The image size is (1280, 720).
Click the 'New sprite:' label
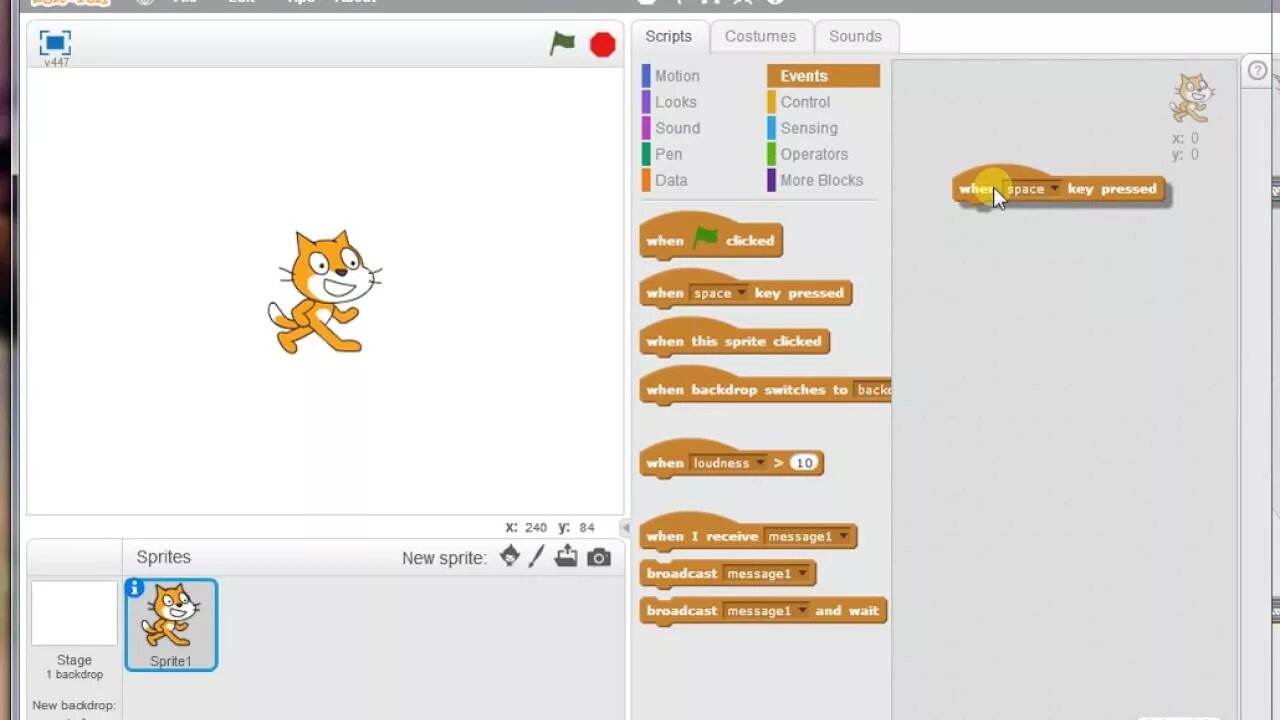tap(444, 558)
